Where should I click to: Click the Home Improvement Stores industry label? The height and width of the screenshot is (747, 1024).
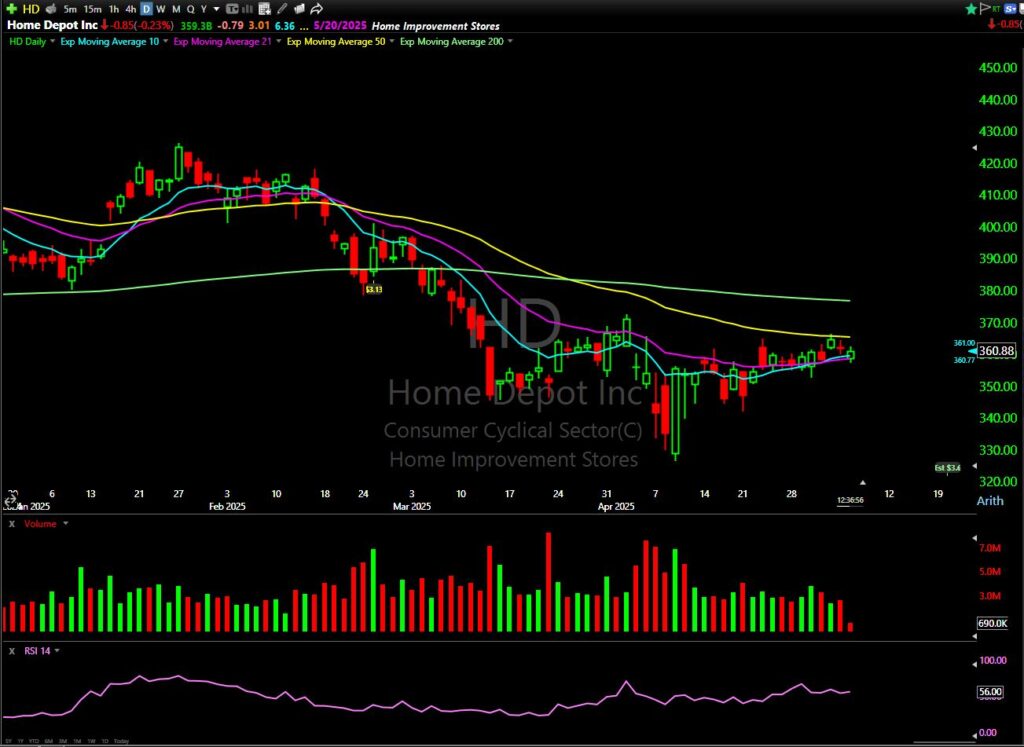point(436,26)
